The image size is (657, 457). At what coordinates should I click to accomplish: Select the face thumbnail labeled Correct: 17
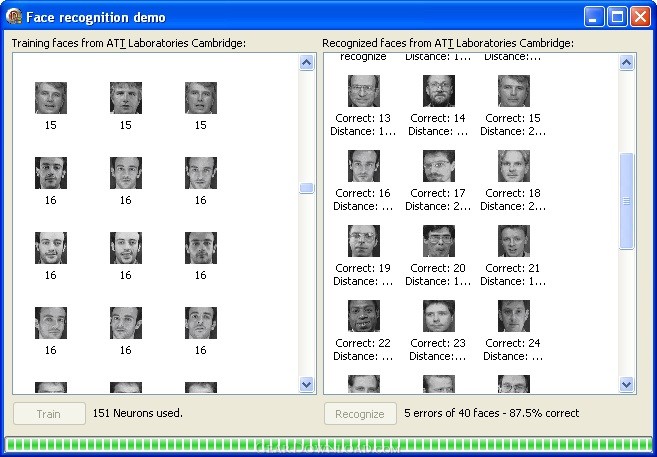tap(439, 166)
